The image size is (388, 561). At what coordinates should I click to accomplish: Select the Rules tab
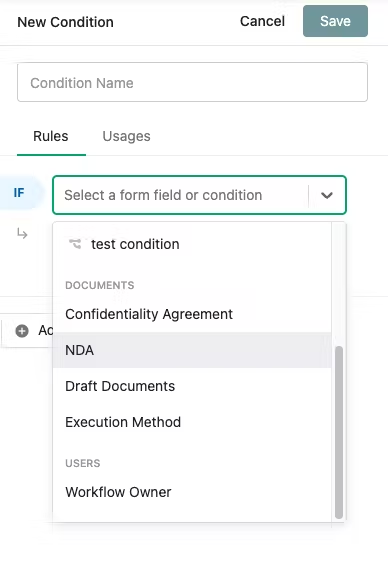pos(51,136)
